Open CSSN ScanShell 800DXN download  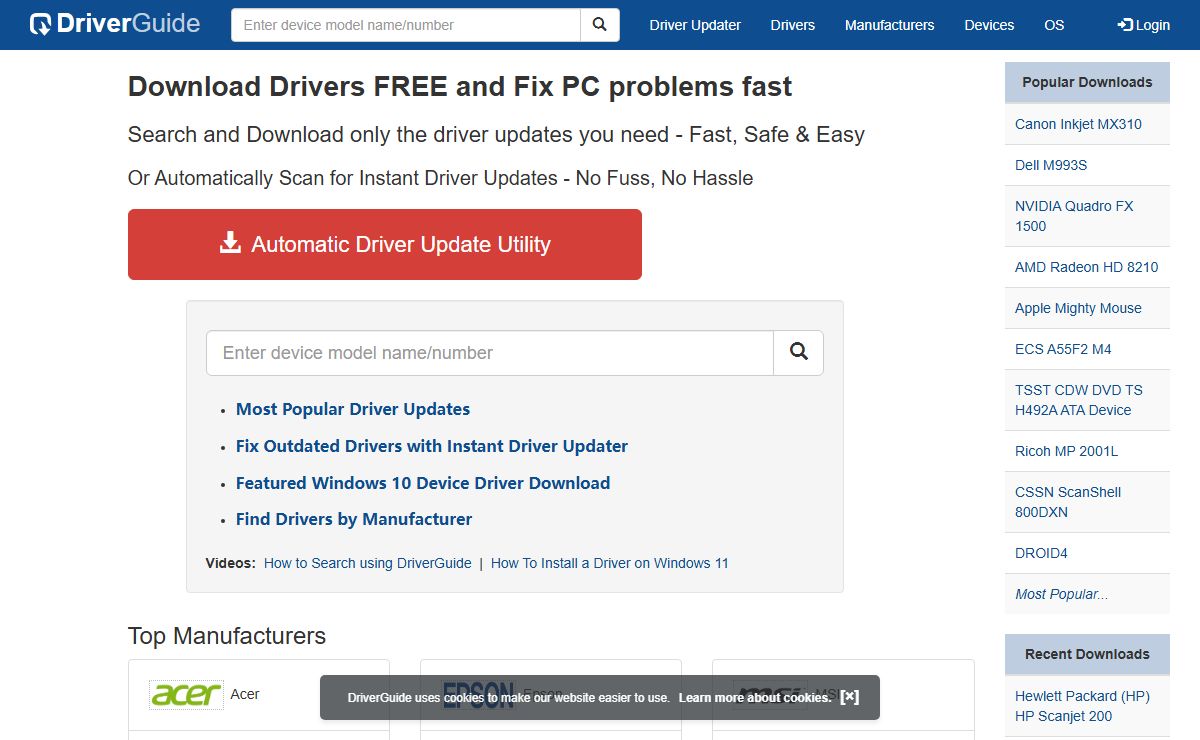point(1068,502)
